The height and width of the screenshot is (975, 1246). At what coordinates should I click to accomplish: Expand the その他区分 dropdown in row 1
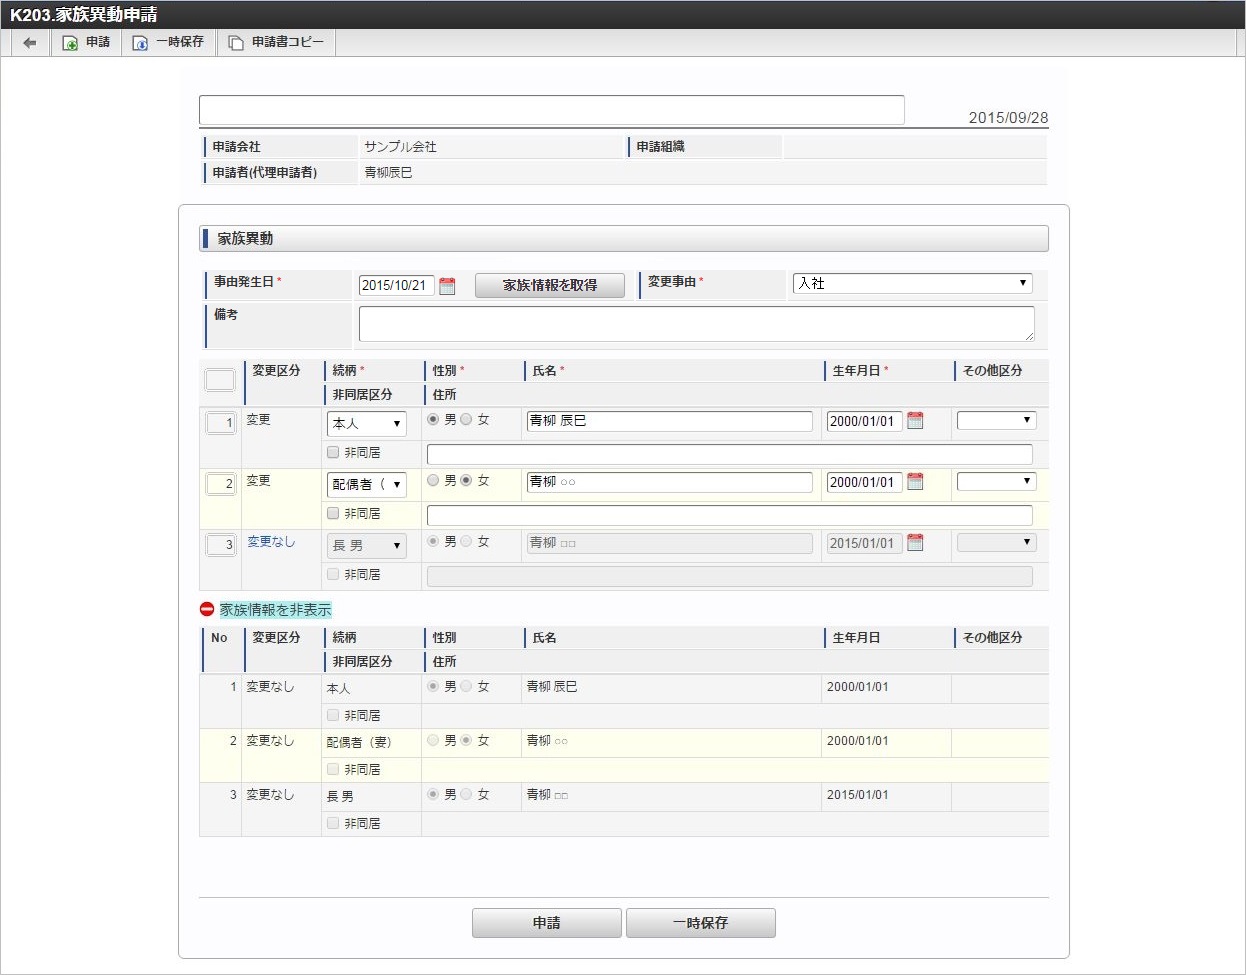(996, 421)
